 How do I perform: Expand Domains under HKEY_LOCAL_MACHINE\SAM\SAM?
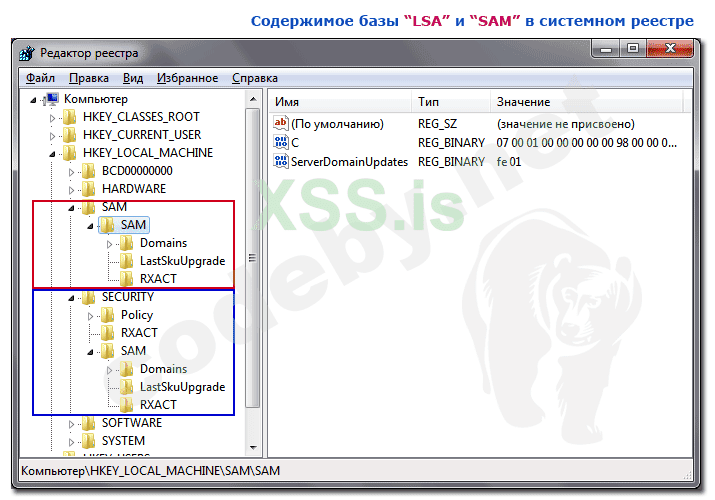[x=109, y=244]
